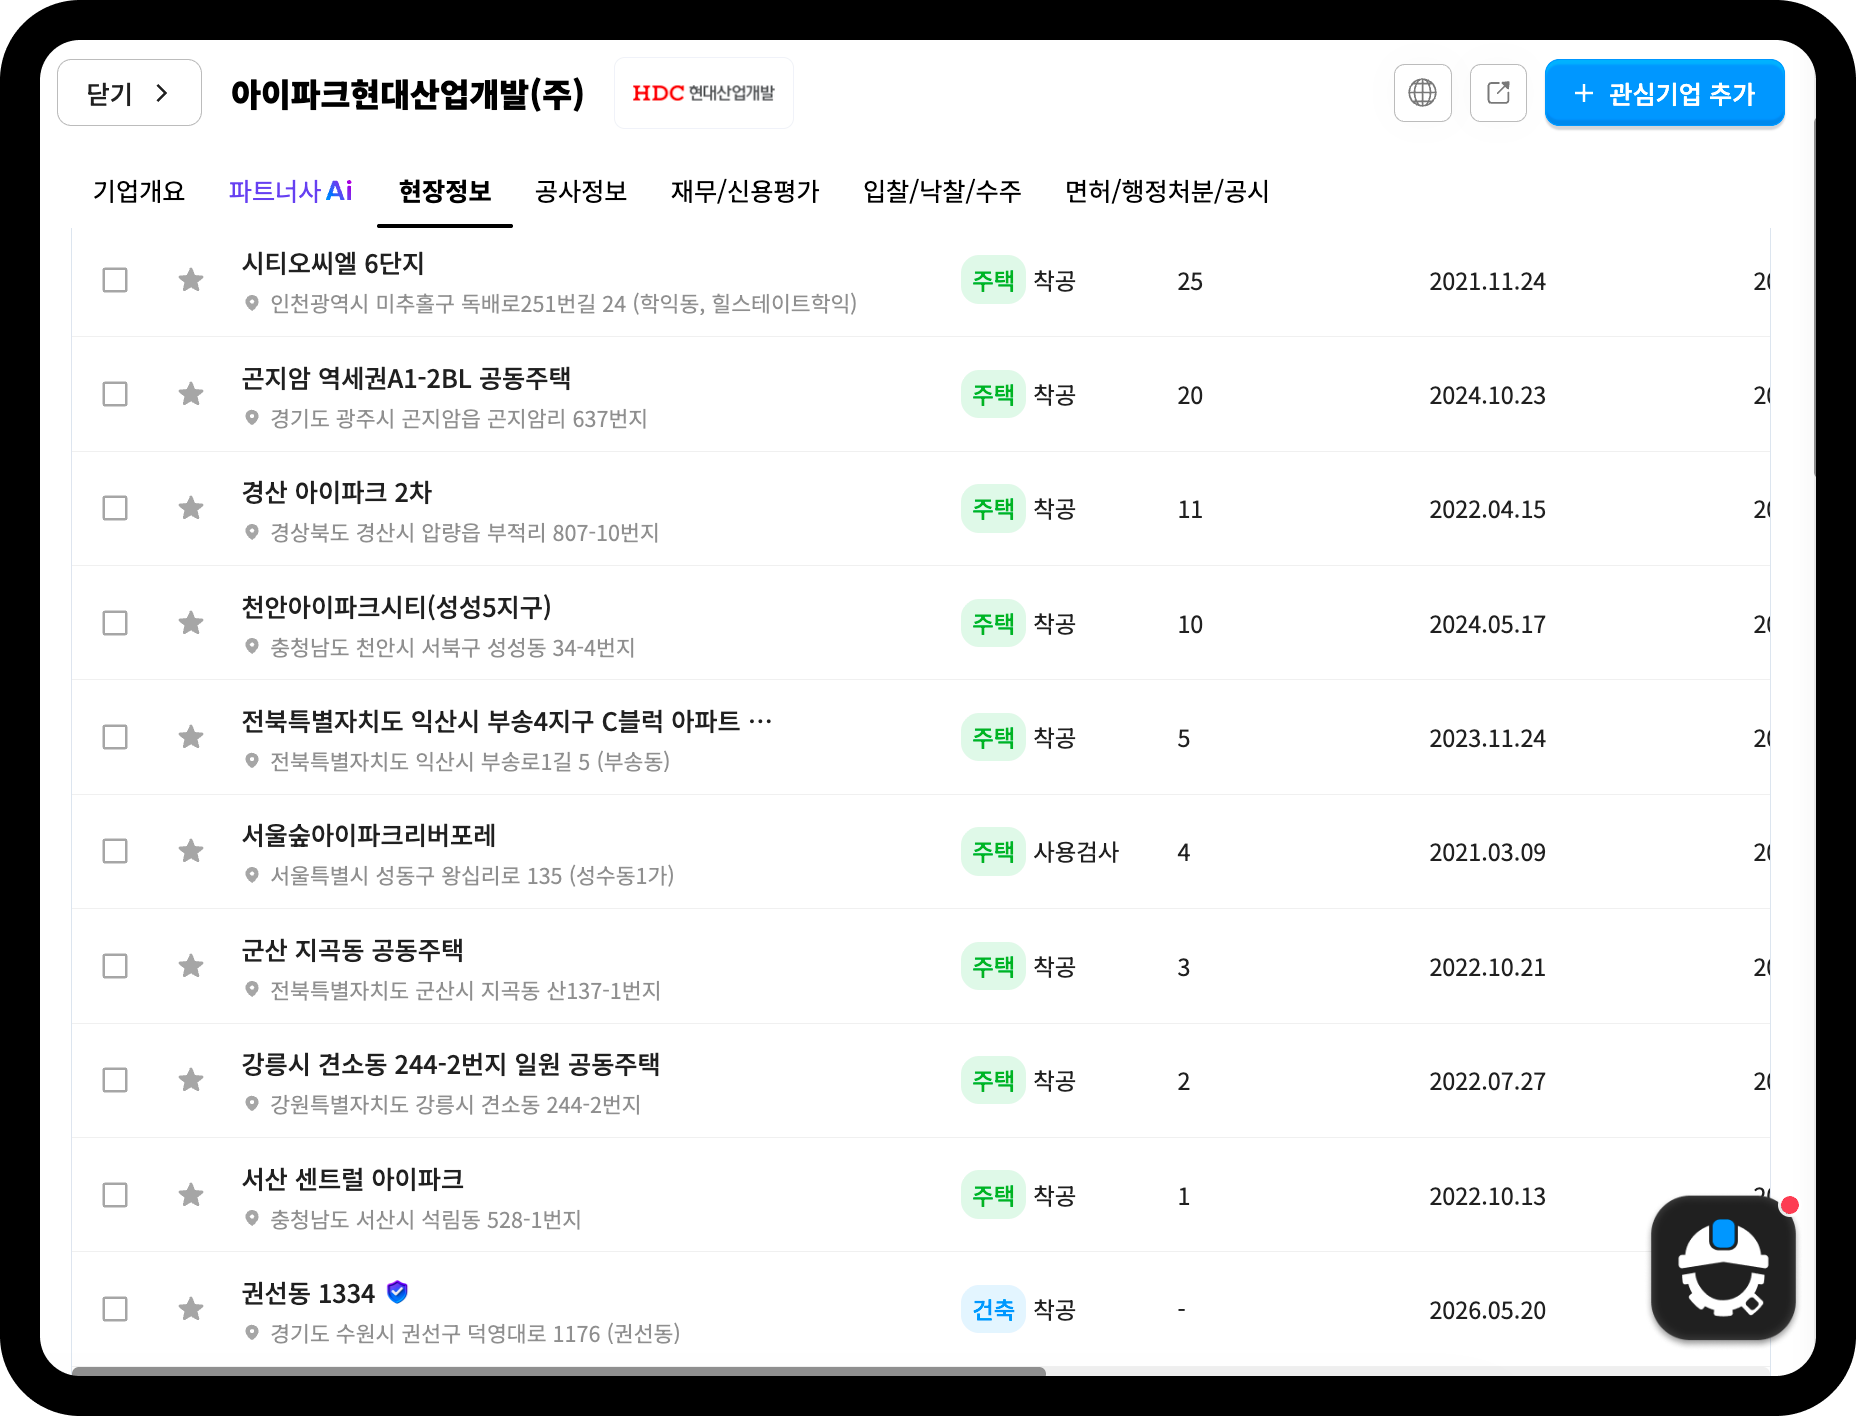Click date 2021.03.09

point(1487,852)
